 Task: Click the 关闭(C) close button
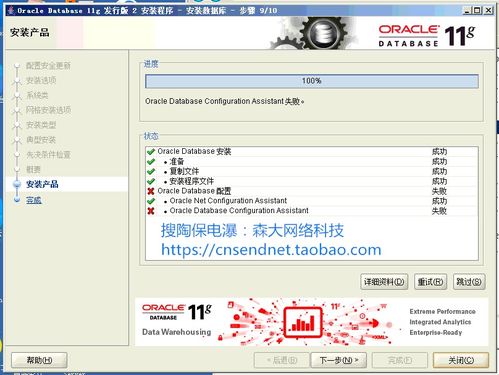pos(461,360)
